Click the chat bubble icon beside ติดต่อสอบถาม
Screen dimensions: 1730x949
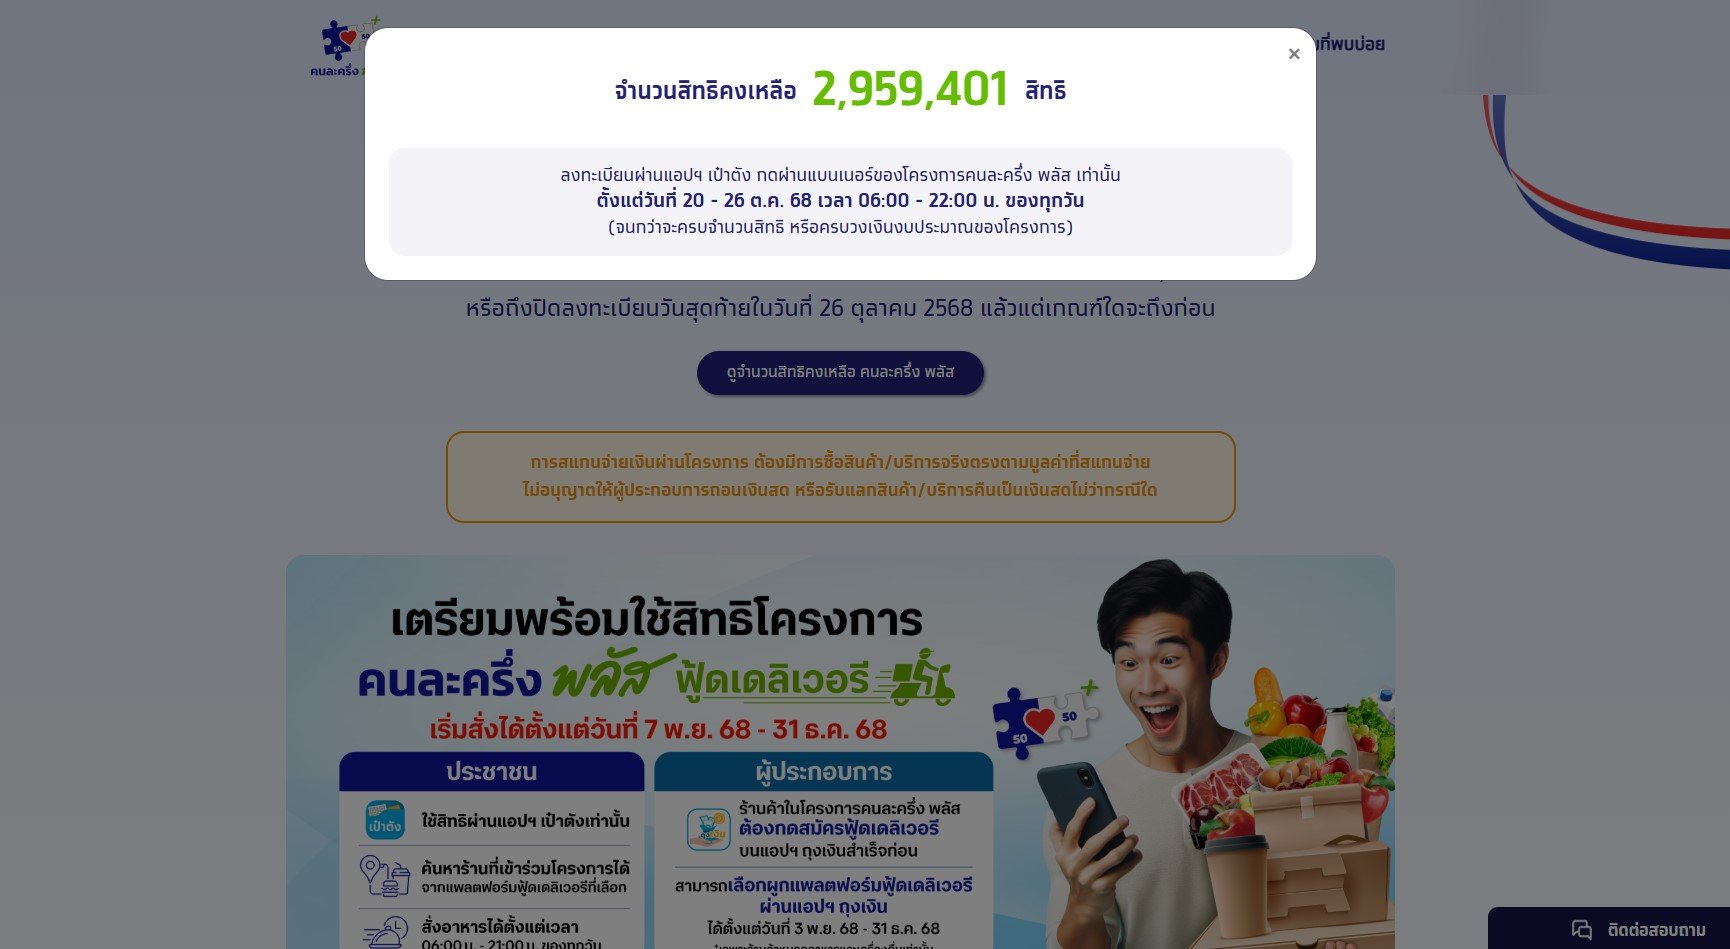pyautogui.click(x=1581, y=930)
